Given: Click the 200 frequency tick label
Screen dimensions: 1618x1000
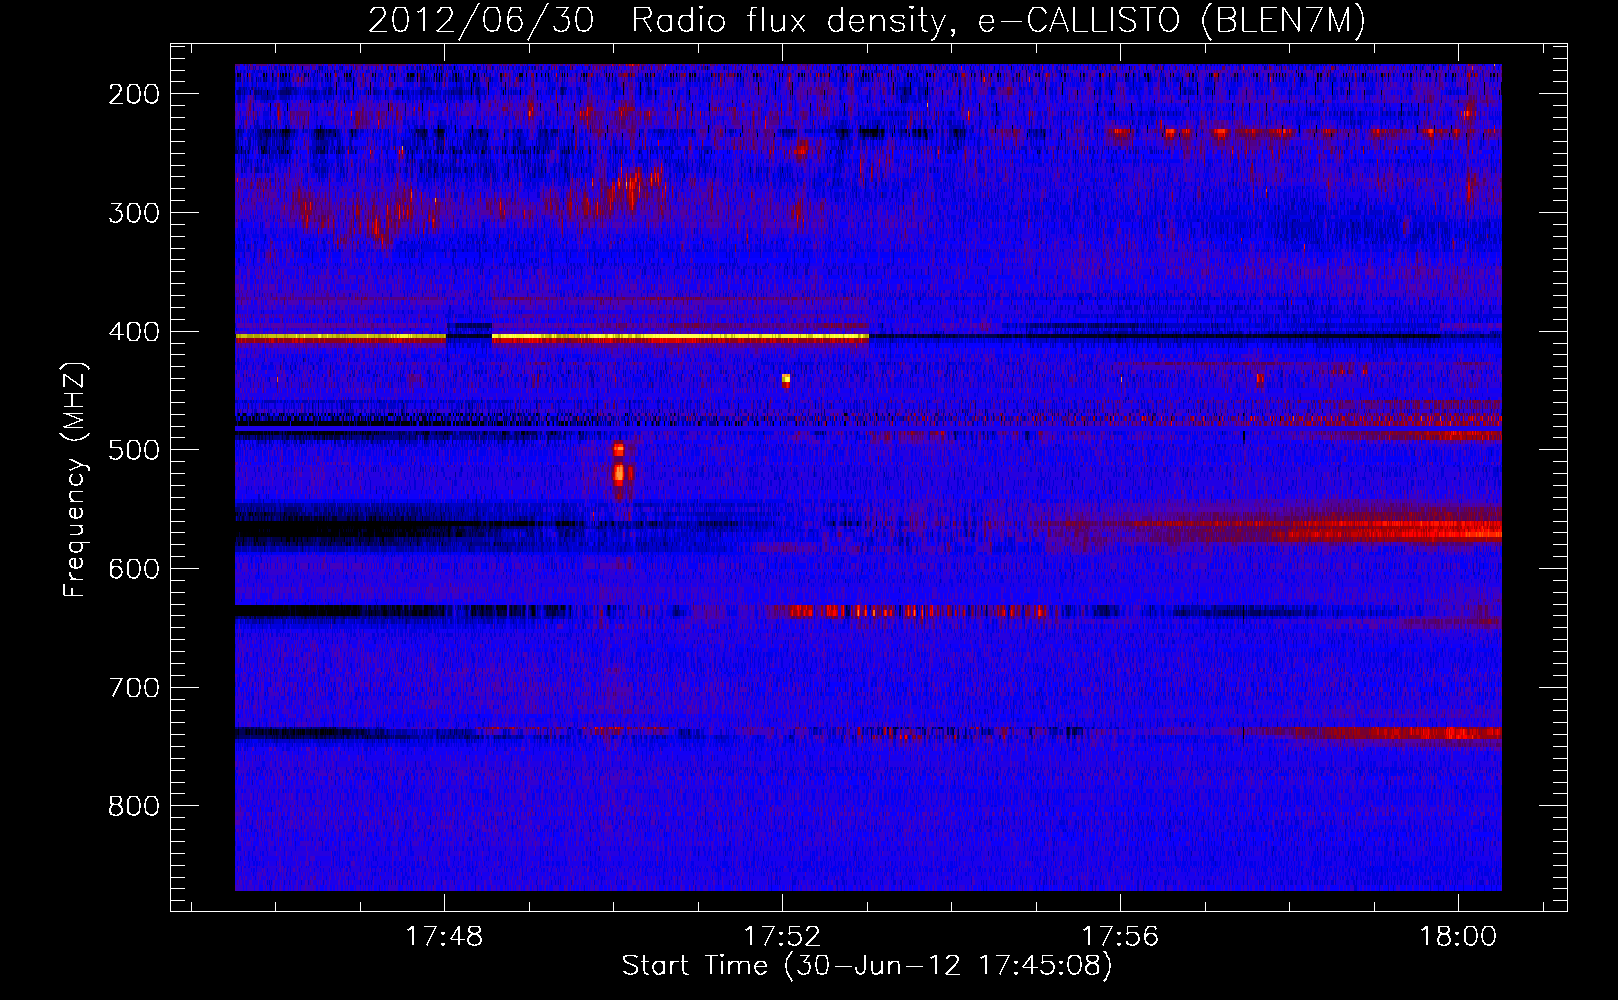Looking at the screenshot, I should click(x=134, y=94).
